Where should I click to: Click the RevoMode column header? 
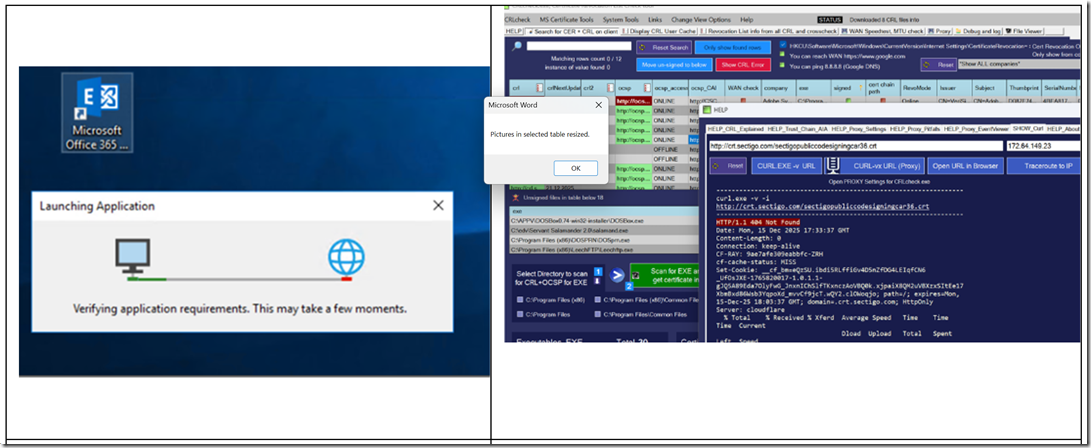[x=918, y=88]
